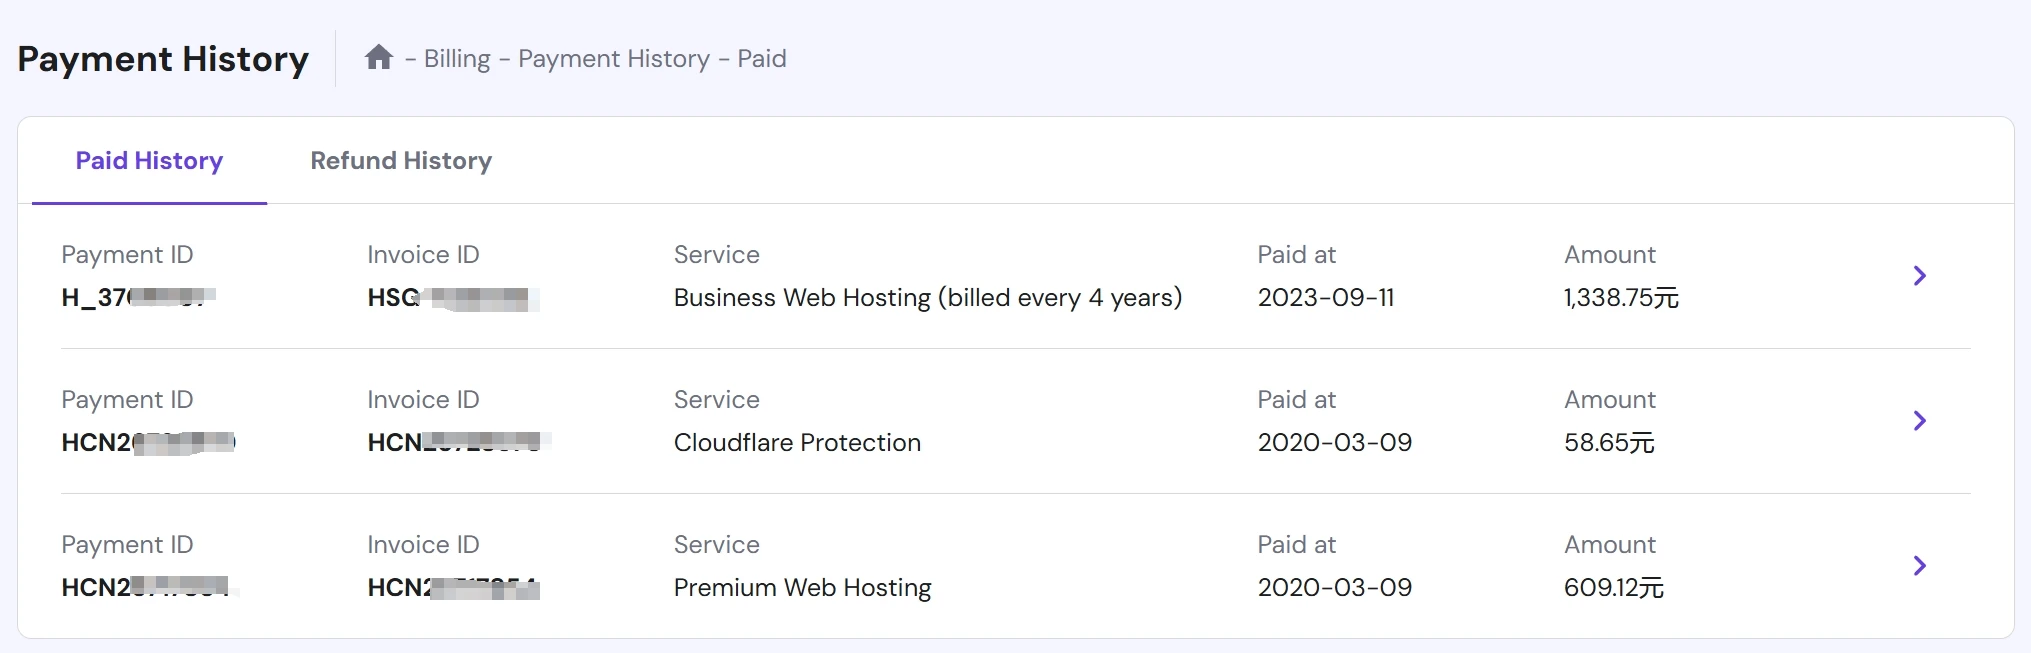The width and height of the screenshot is (2031, 653).
Task: Select the Premium Web Hosting row invoice ID
Action: pos(453,588)
